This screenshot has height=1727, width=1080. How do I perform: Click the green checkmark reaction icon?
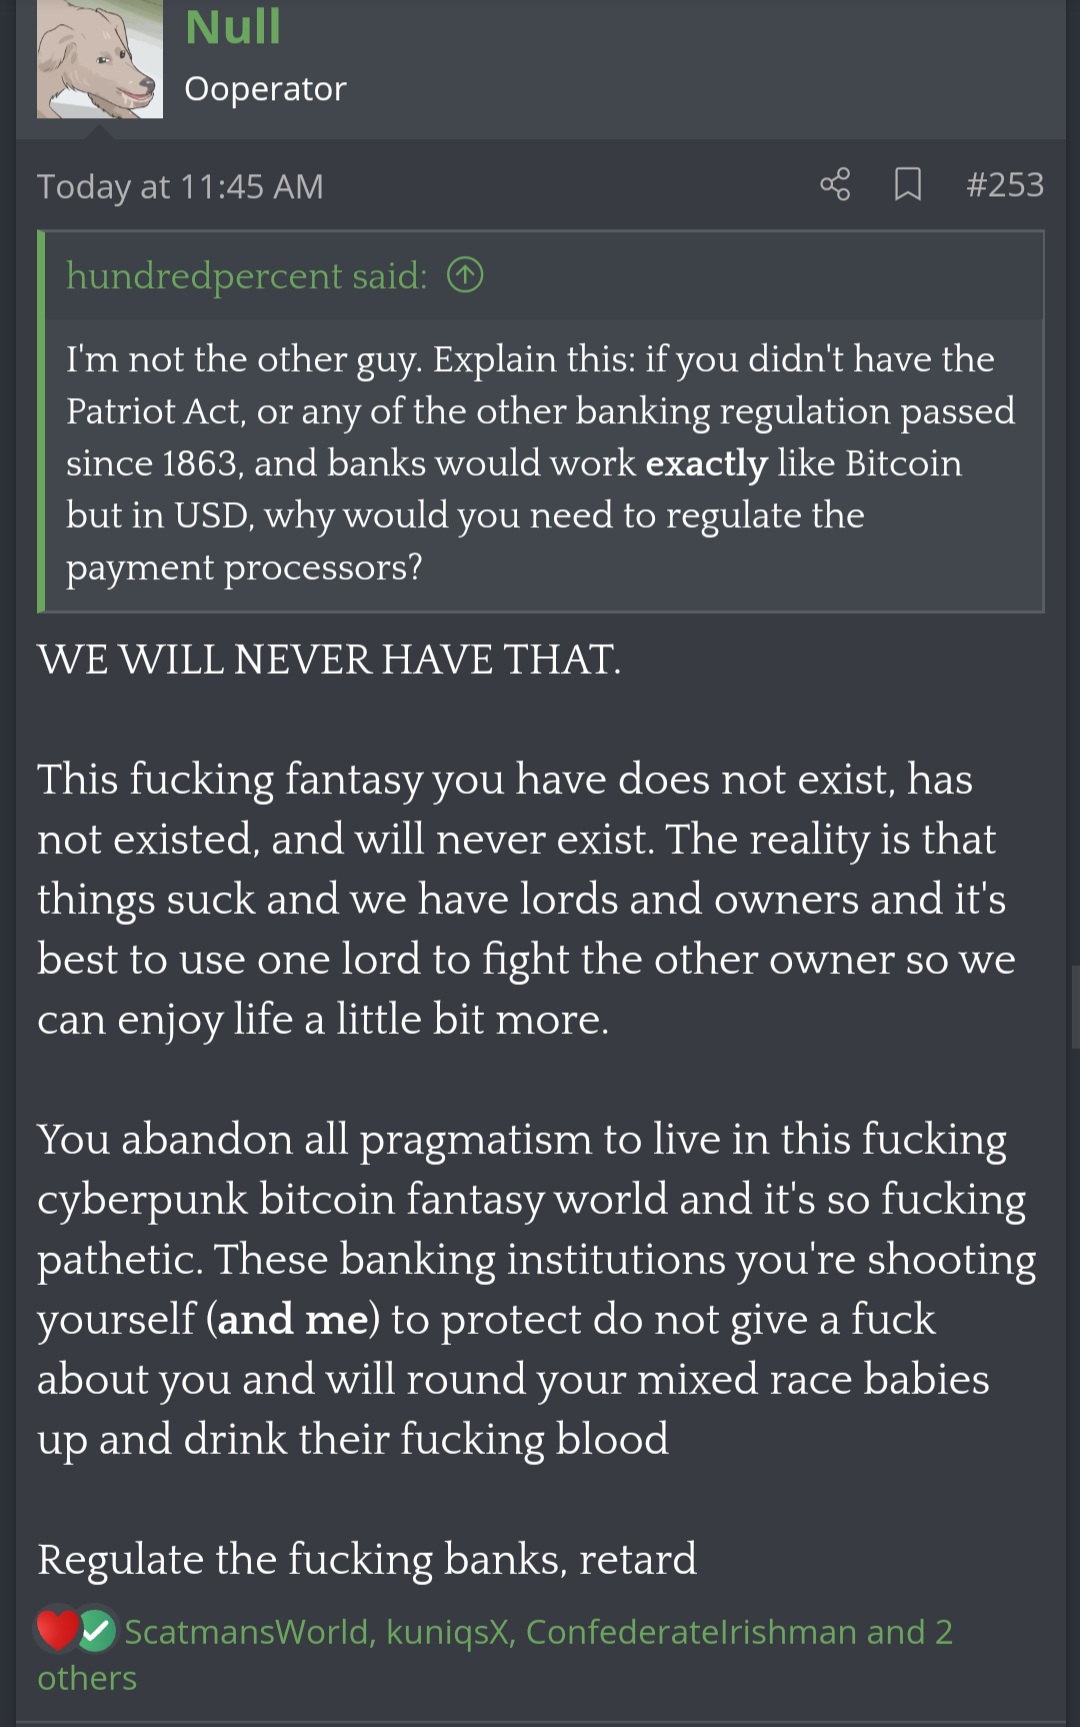pyautogui.click(x=97, y=1632)
